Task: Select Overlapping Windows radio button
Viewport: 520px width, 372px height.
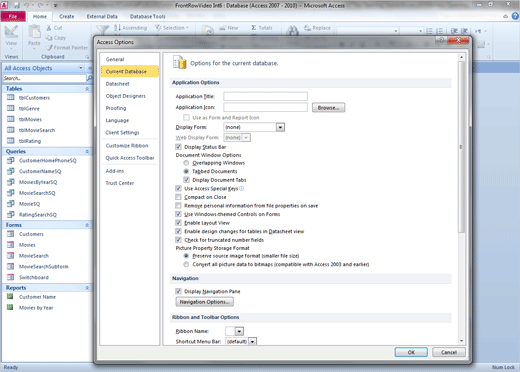Action: pos(186,163)
